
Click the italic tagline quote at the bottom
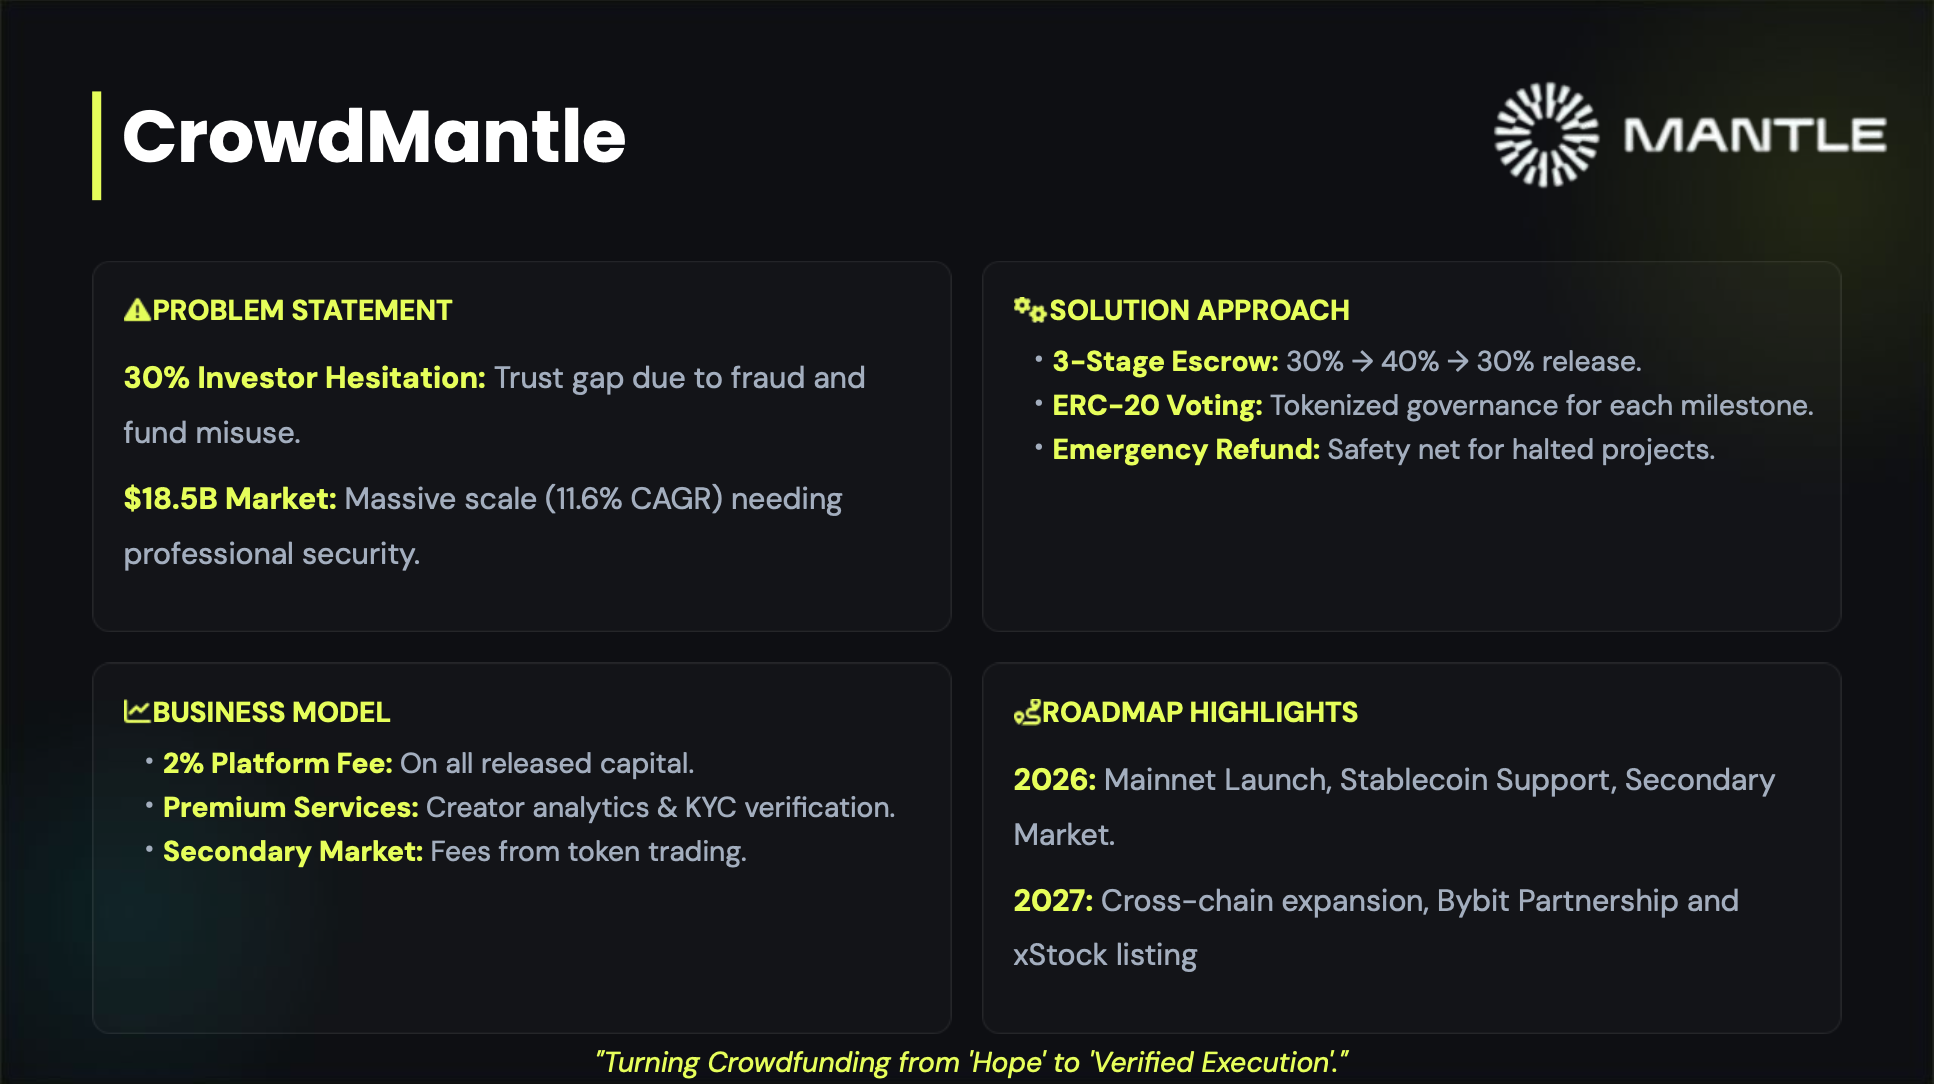971,1062
